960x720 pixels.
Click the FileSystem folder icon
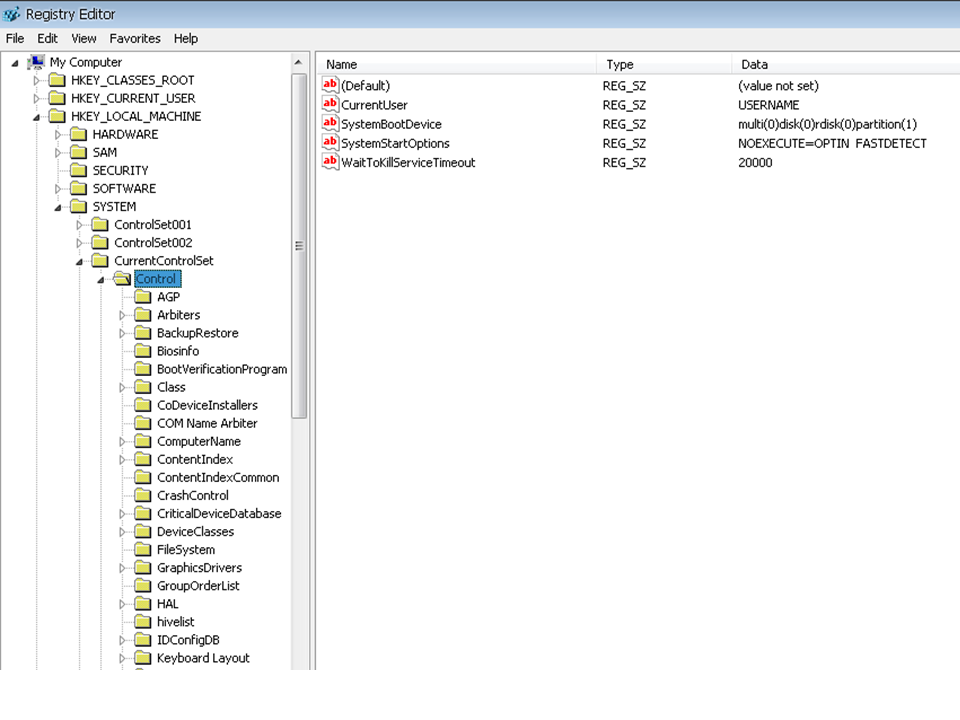[x=143, y=549]
